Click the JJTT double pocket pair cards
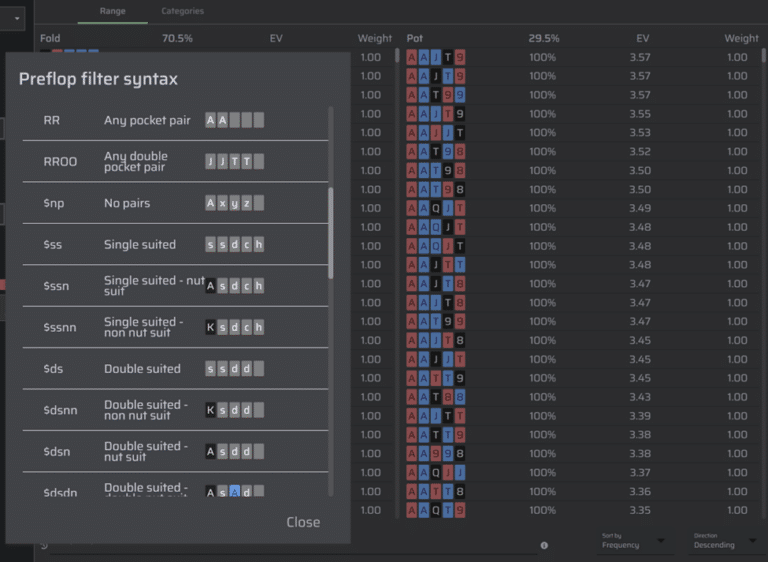768x562 pixels. click(x=235, y=162)
